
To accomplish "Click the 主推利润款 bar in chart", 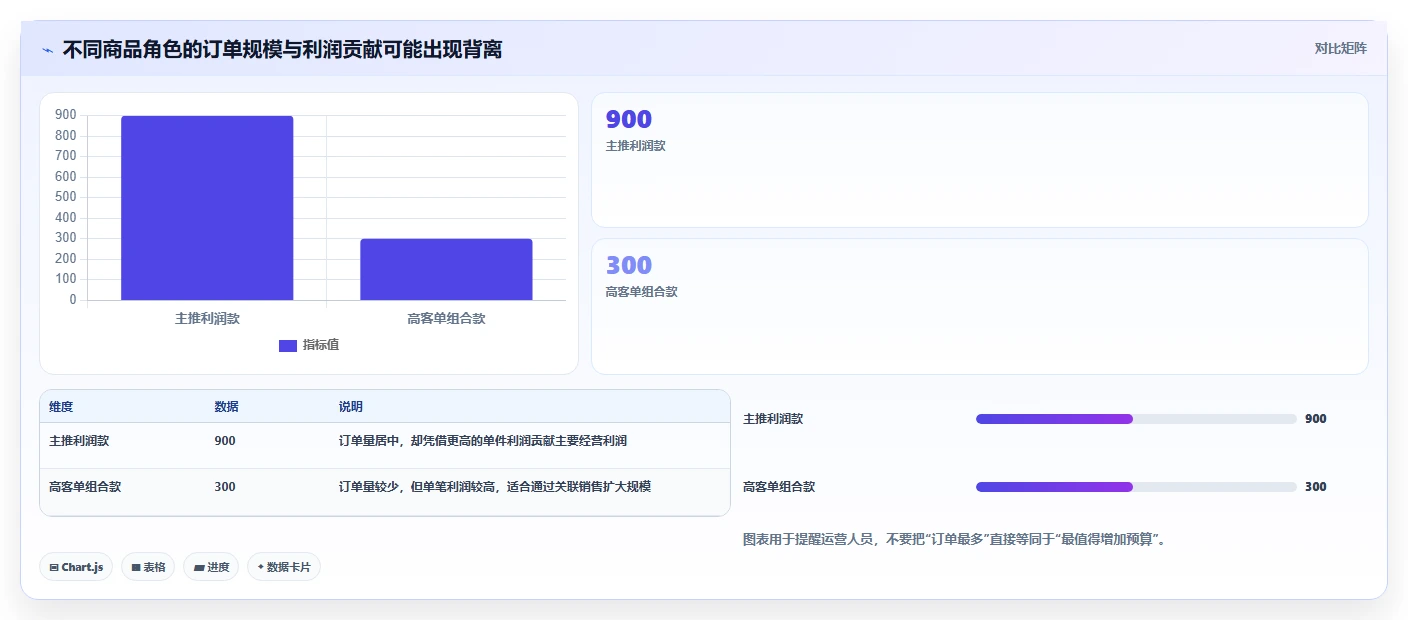I will tap(207, 208).
